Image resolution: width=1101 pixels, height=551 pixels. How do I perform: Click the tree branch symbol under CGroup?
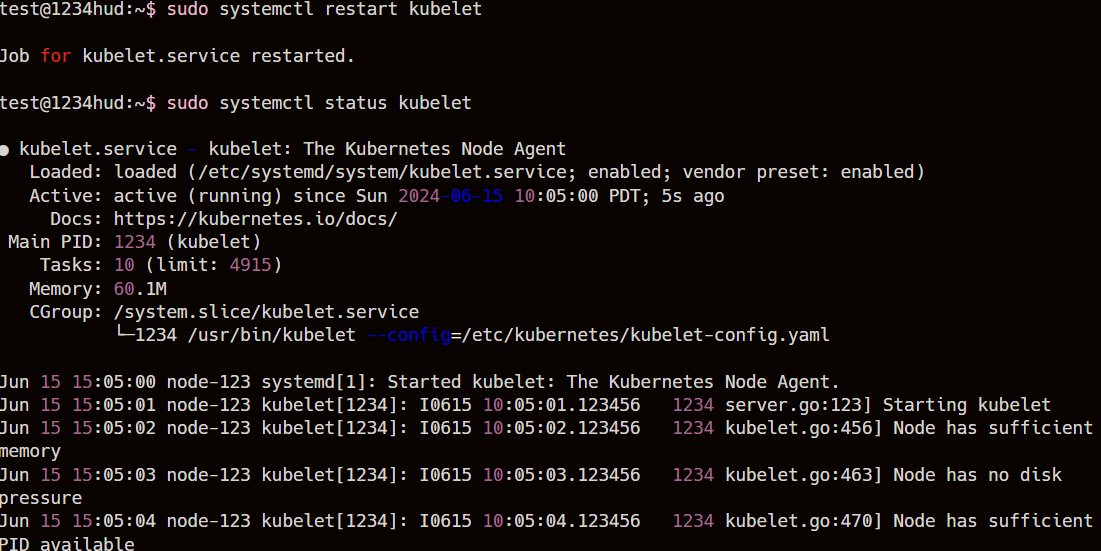click(x=124, y=335)
